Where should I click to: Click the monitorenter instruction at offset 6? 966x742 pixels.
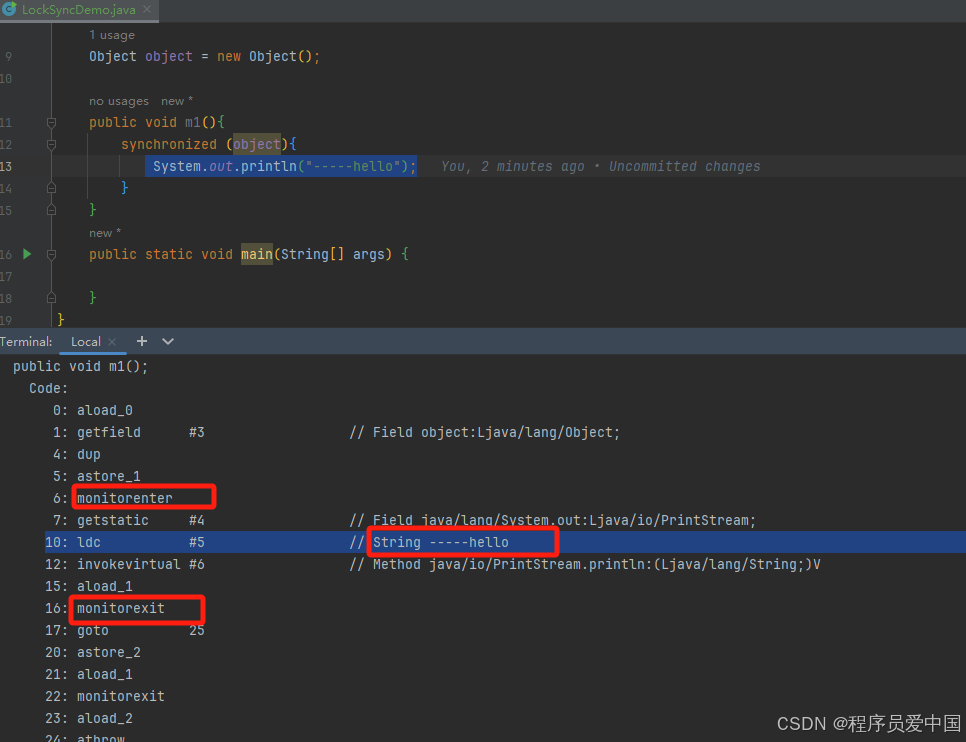[124, 498]
